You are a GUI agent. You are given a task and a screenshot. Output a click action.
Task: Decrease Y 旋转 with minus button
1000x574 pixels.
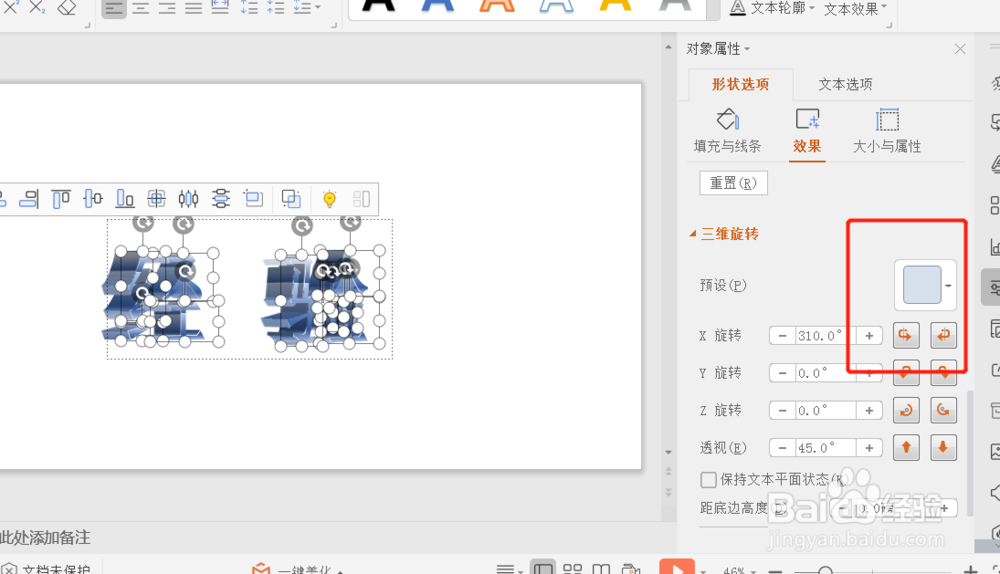[783, 373]
